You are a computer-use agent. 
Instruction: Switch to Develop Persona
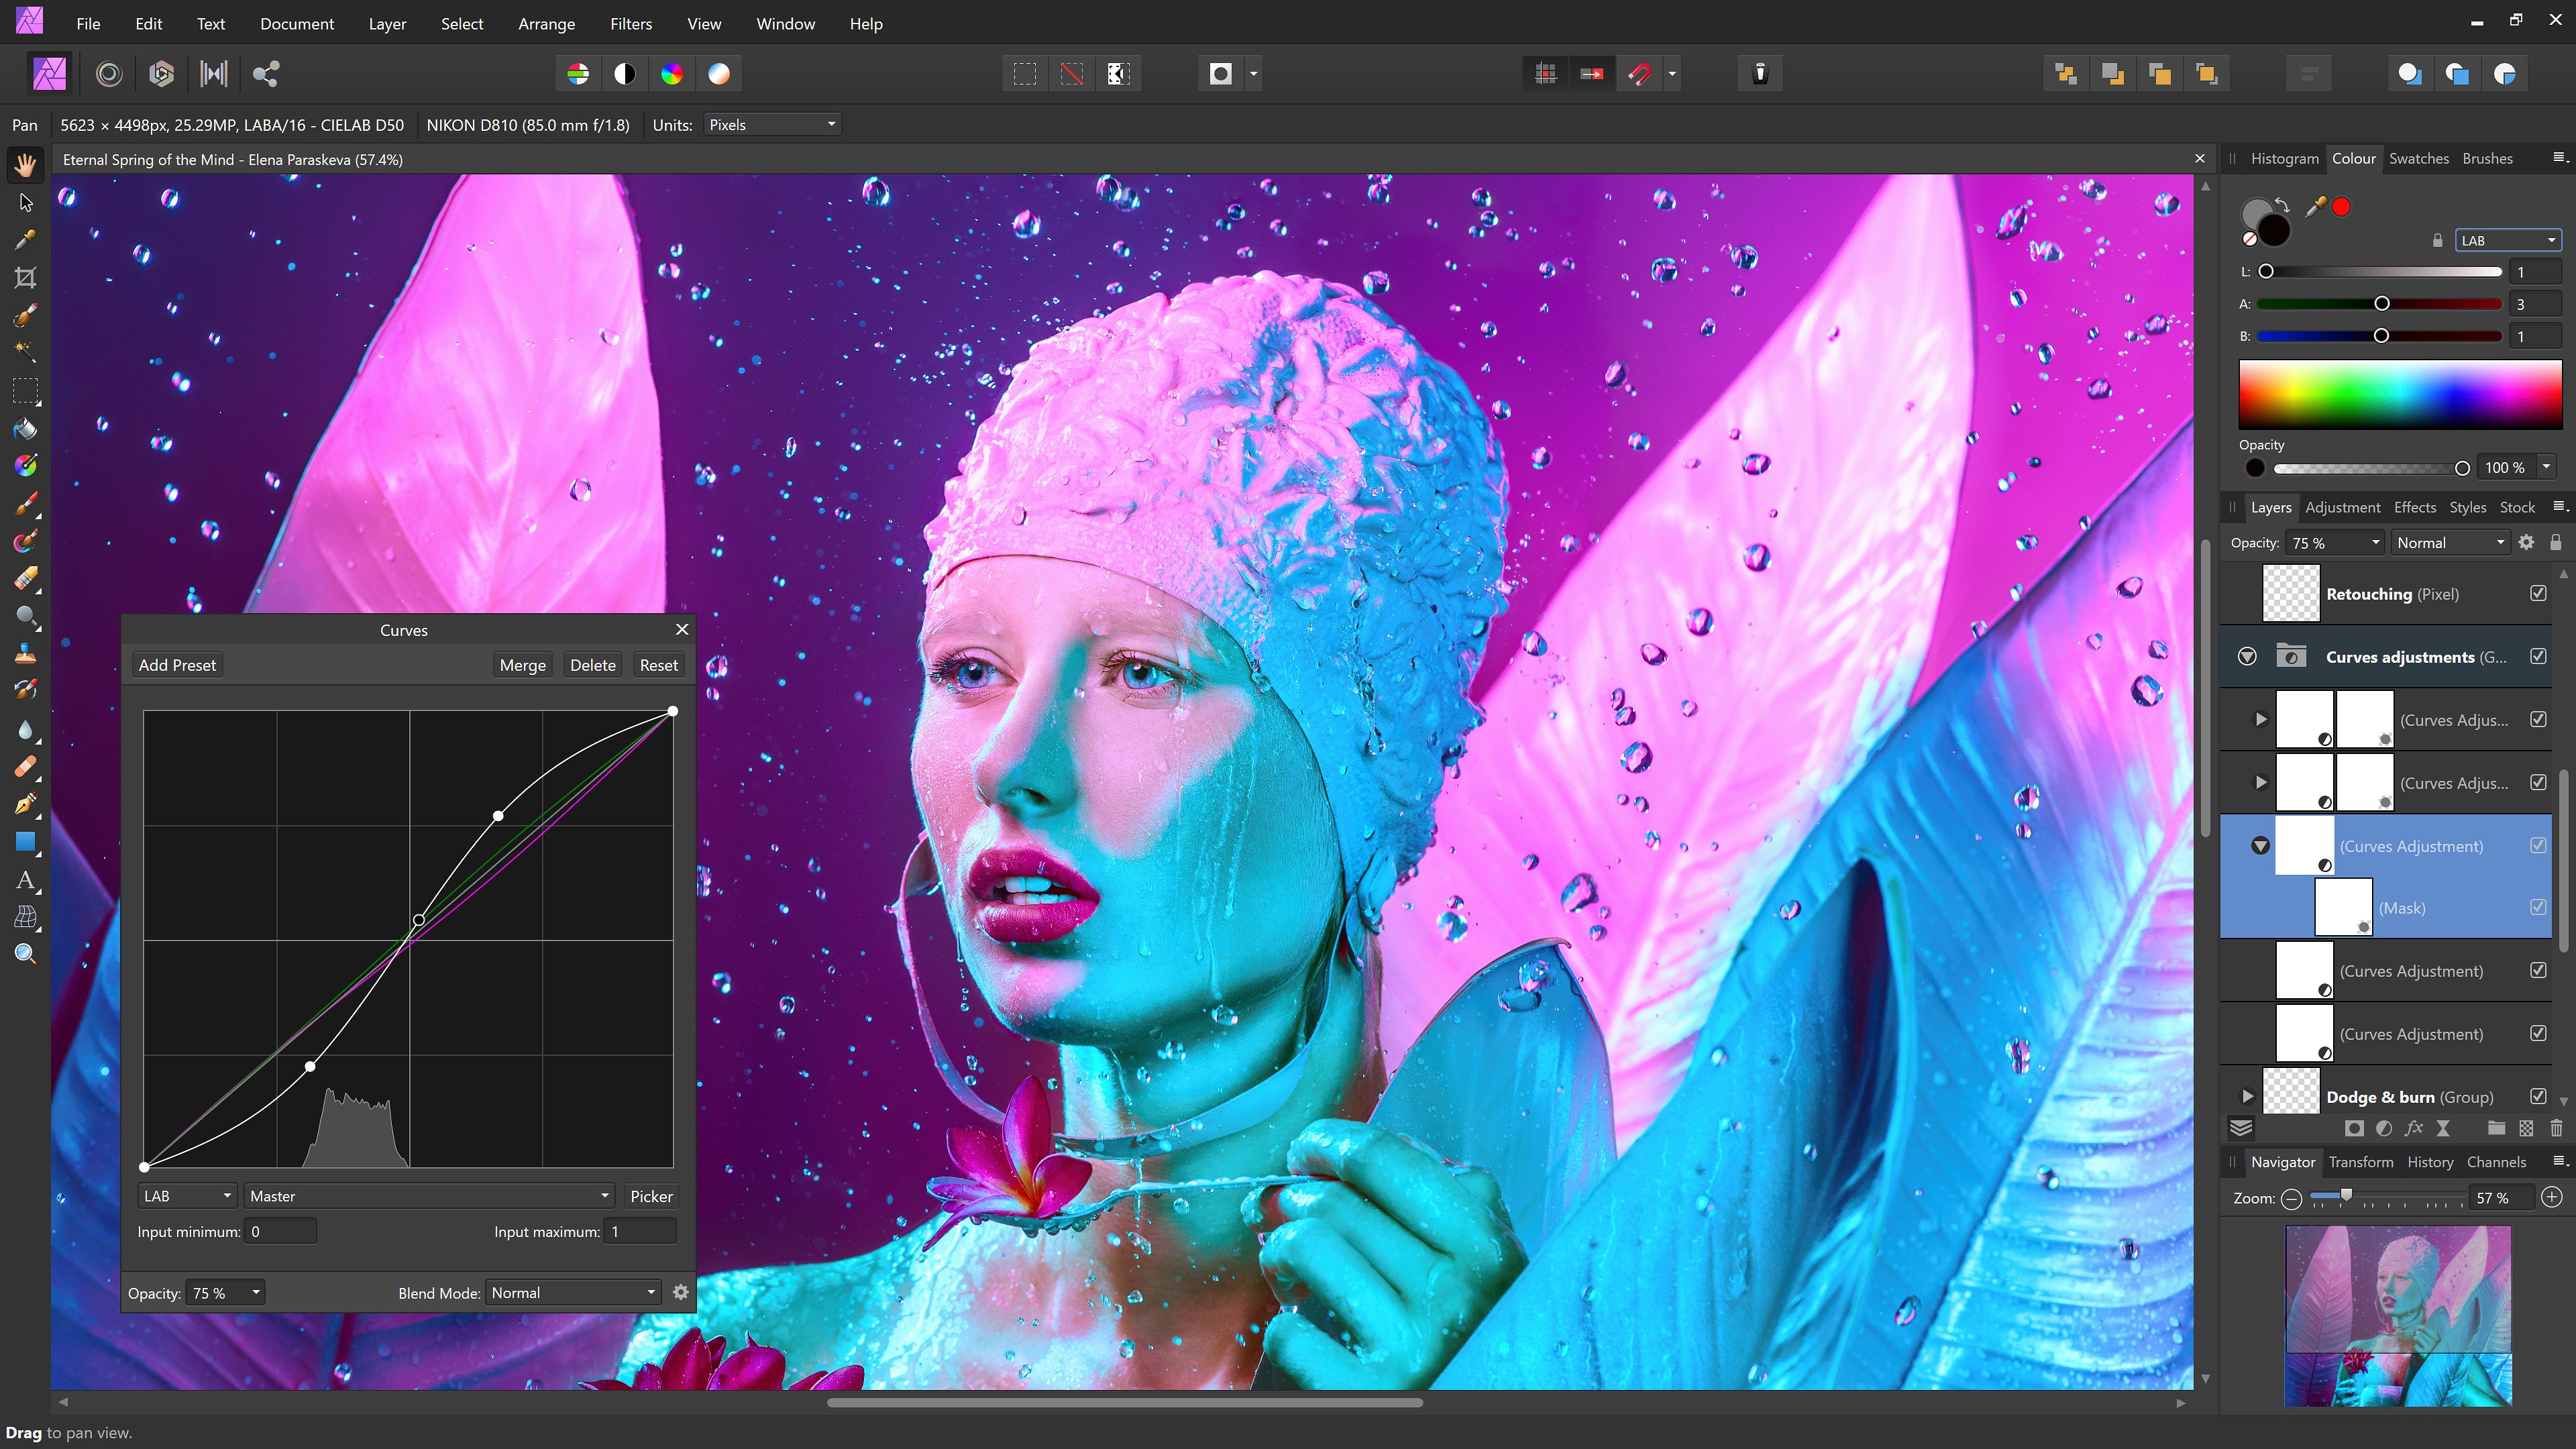tap(161, 73)
